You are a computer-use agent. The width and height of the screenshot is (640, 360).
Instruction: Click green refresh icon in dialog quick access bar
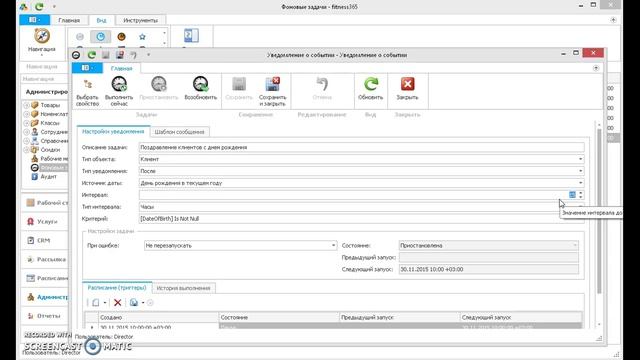point(91,55)
